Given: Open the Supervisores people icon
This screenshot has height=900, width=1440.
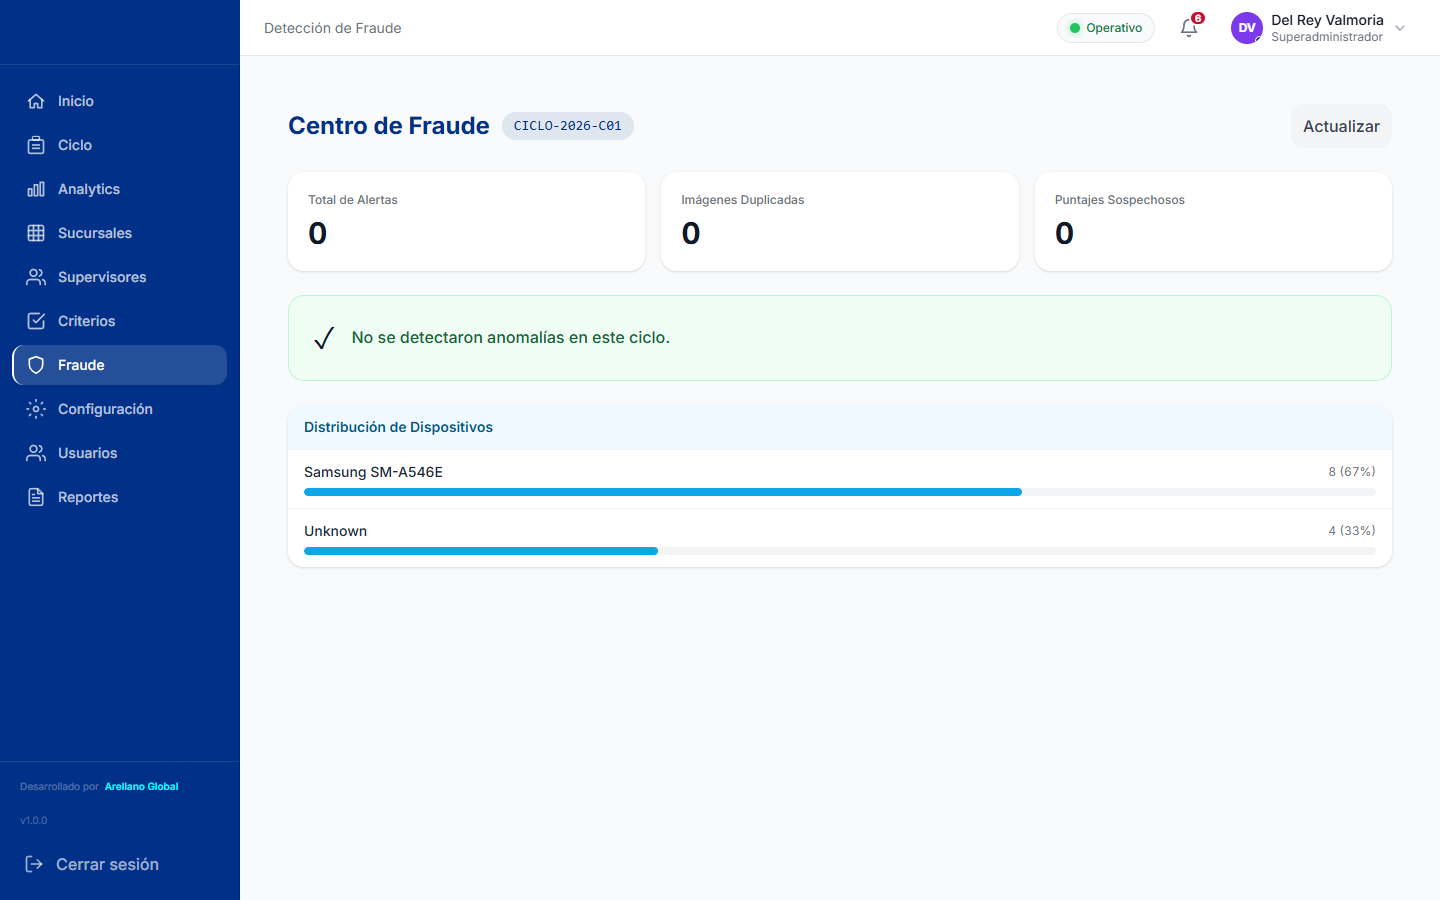Looking at the screenshot, I should point(36,277).
